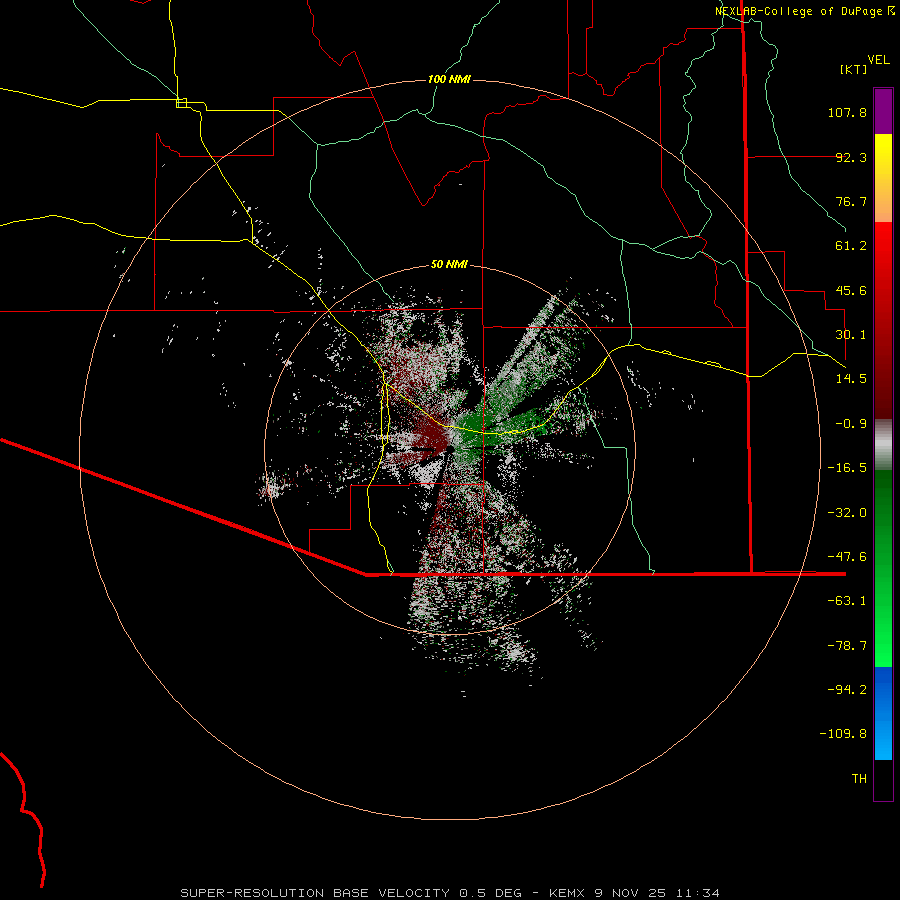Click the KEMX 9 NOV 25 11:34 timestamp
This screenshot has height=900, width=900.
(634, 893)
